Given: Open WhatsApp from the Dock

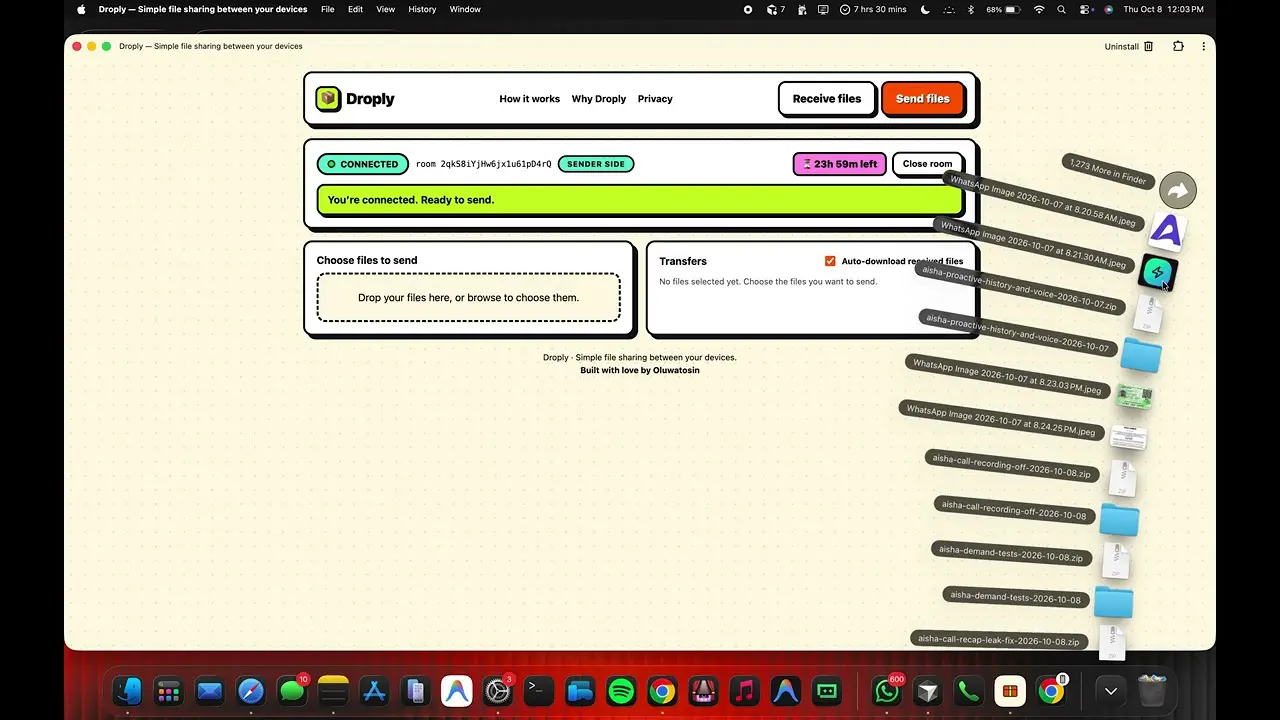Looking at the screenshot, I should point(886,691).
